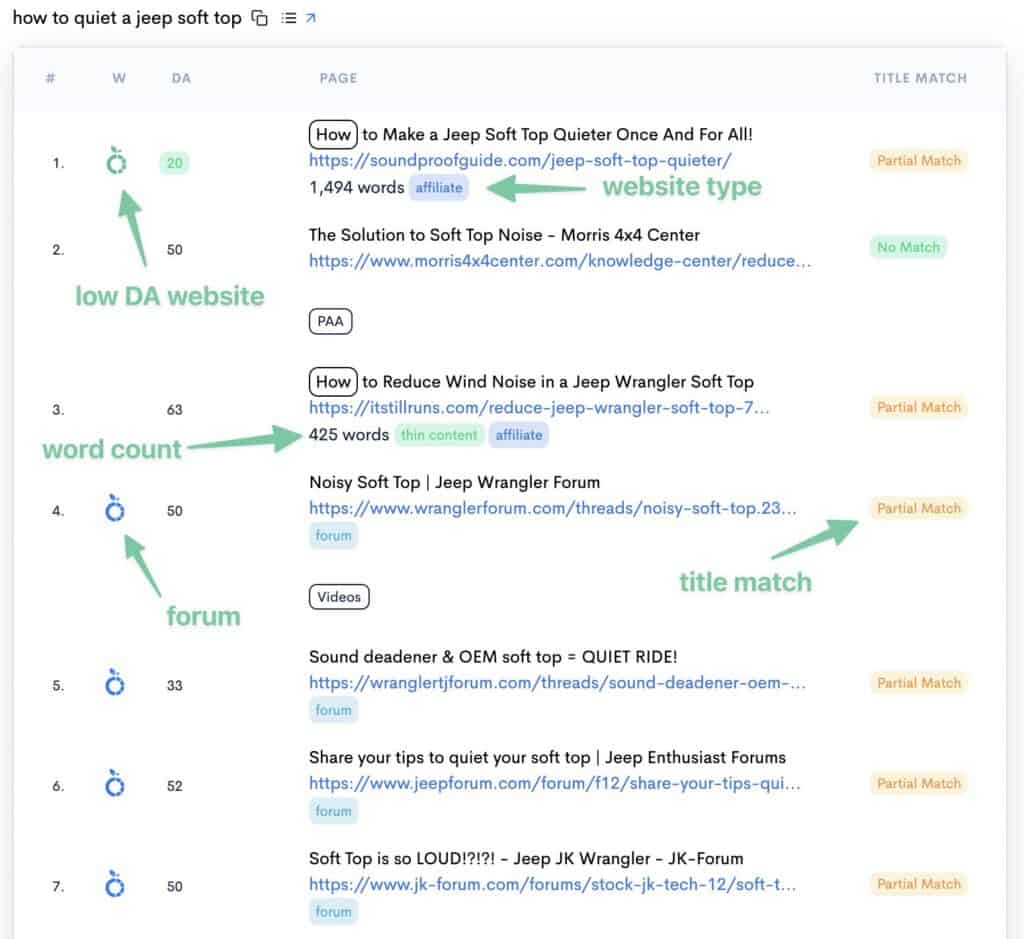Click the DA 20 badge in row 1
Viewport: 1024px width, 939px height.
[x=174, y=163]
